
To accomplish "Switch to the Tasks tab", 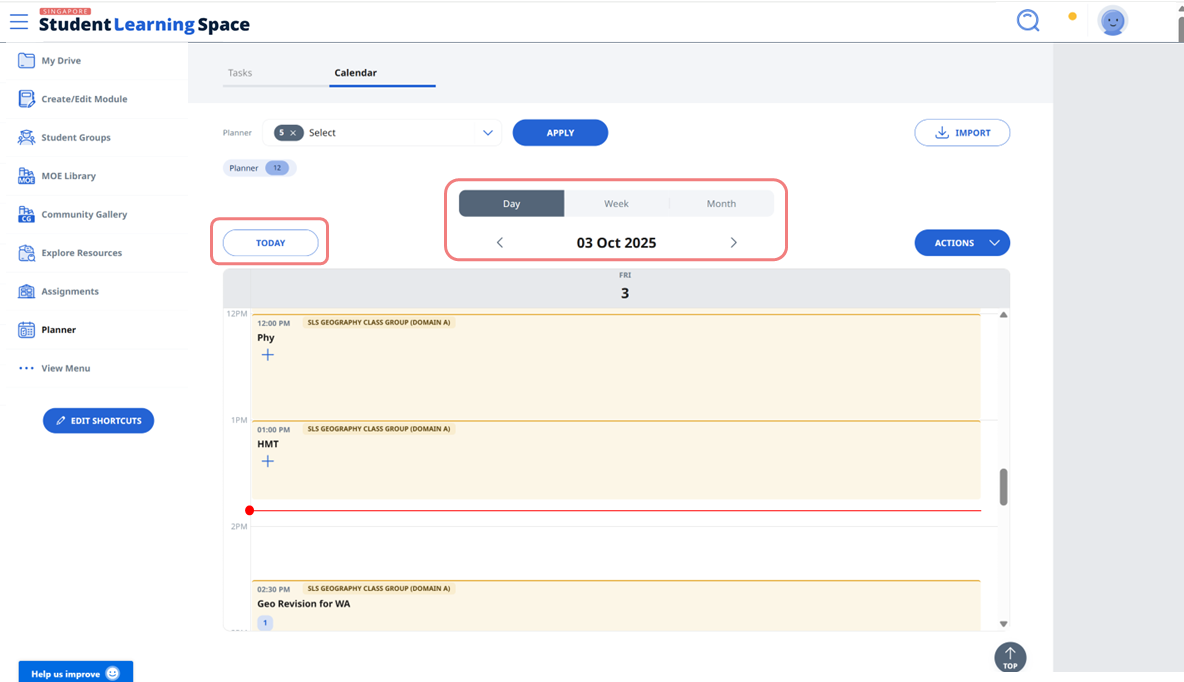I will coord(240,72).
